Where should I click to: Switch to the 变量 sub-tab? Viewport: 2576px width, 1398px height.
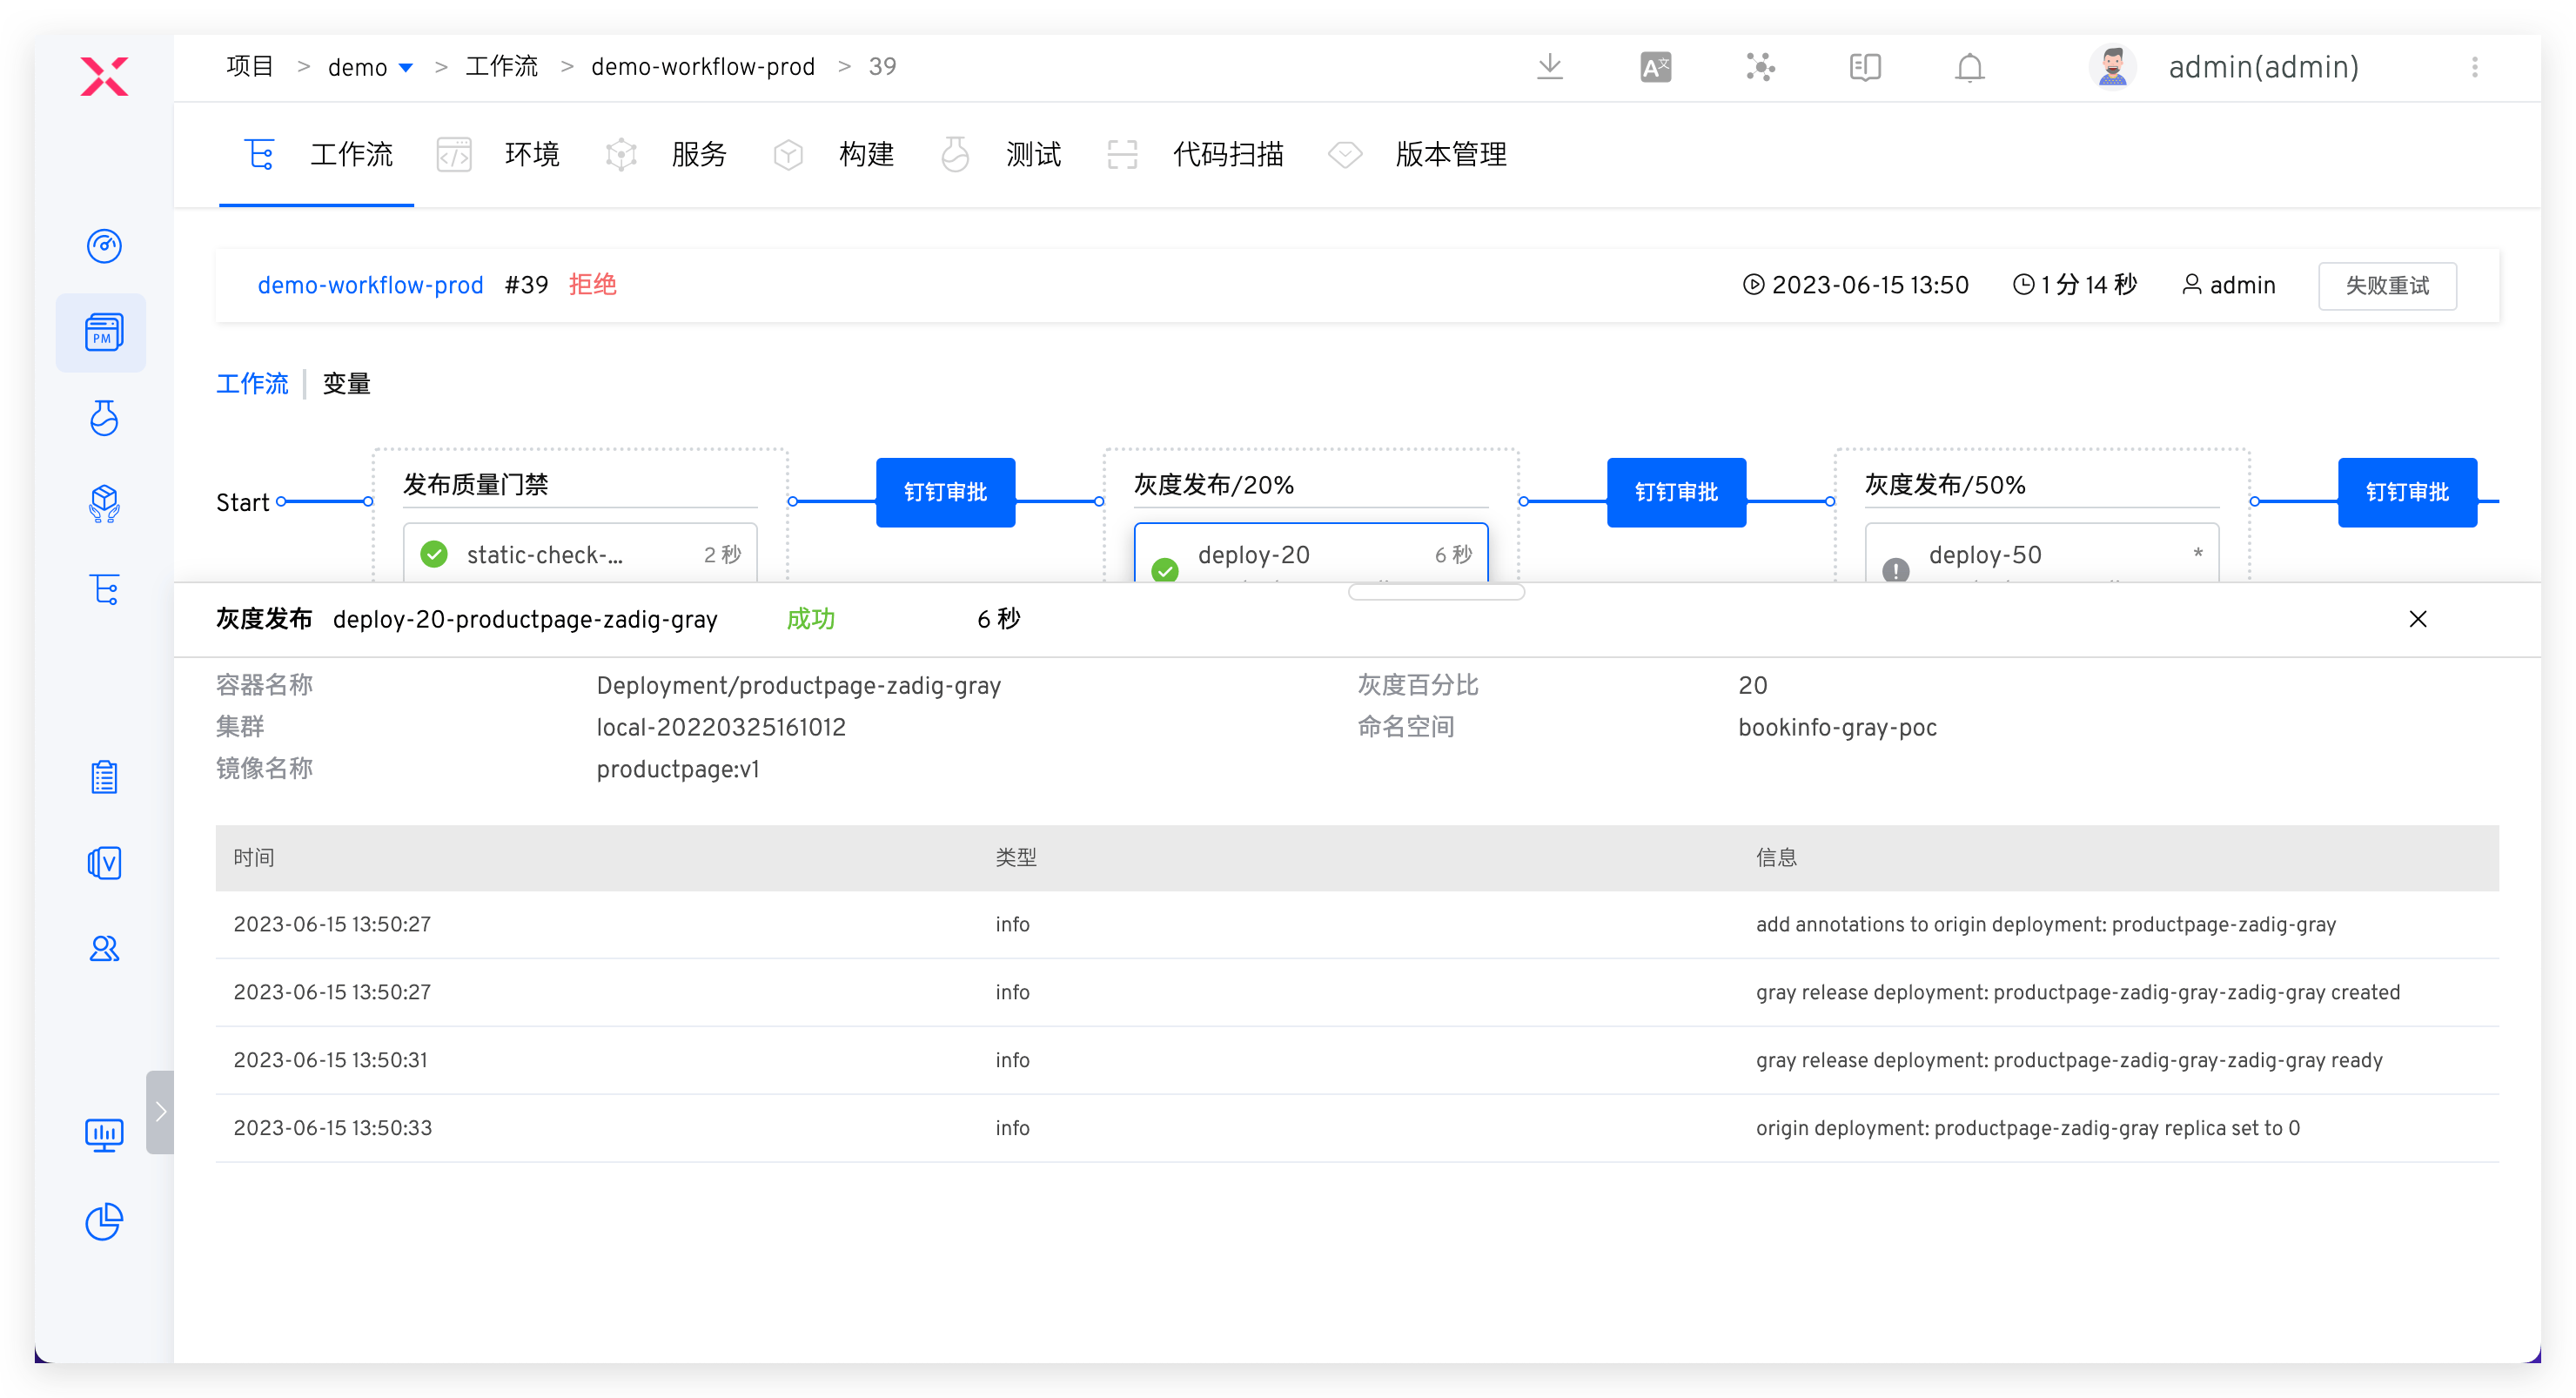pos(346,384)
